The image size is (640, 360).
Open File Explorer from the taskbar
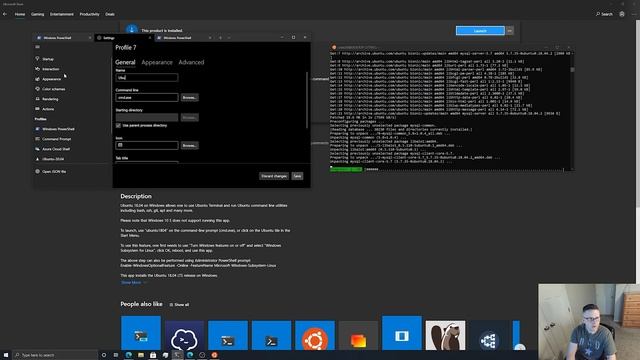[141, 355]
